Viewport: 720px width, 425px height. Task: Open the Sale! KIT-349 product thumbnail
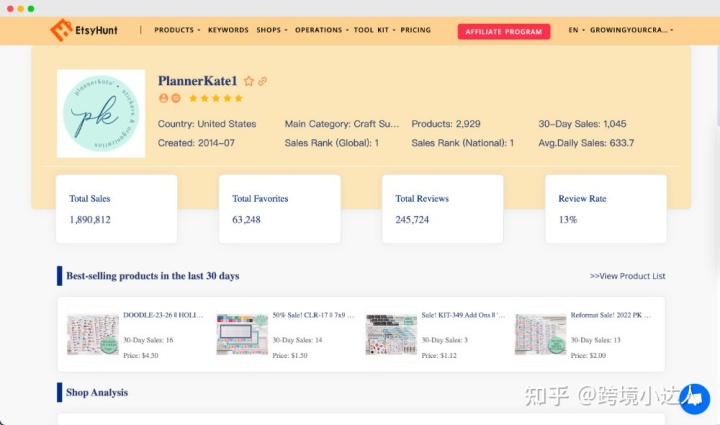coord(391,335)
